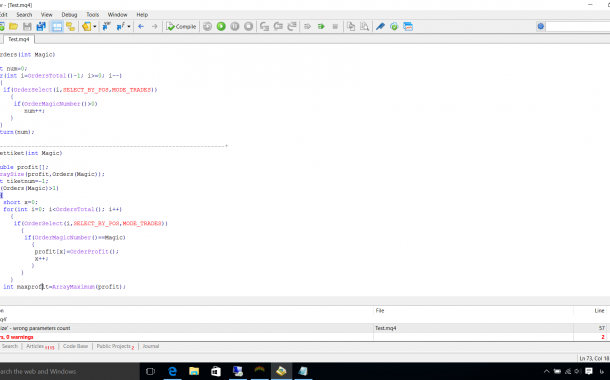Navigate back with the blue left arrow

141,26
